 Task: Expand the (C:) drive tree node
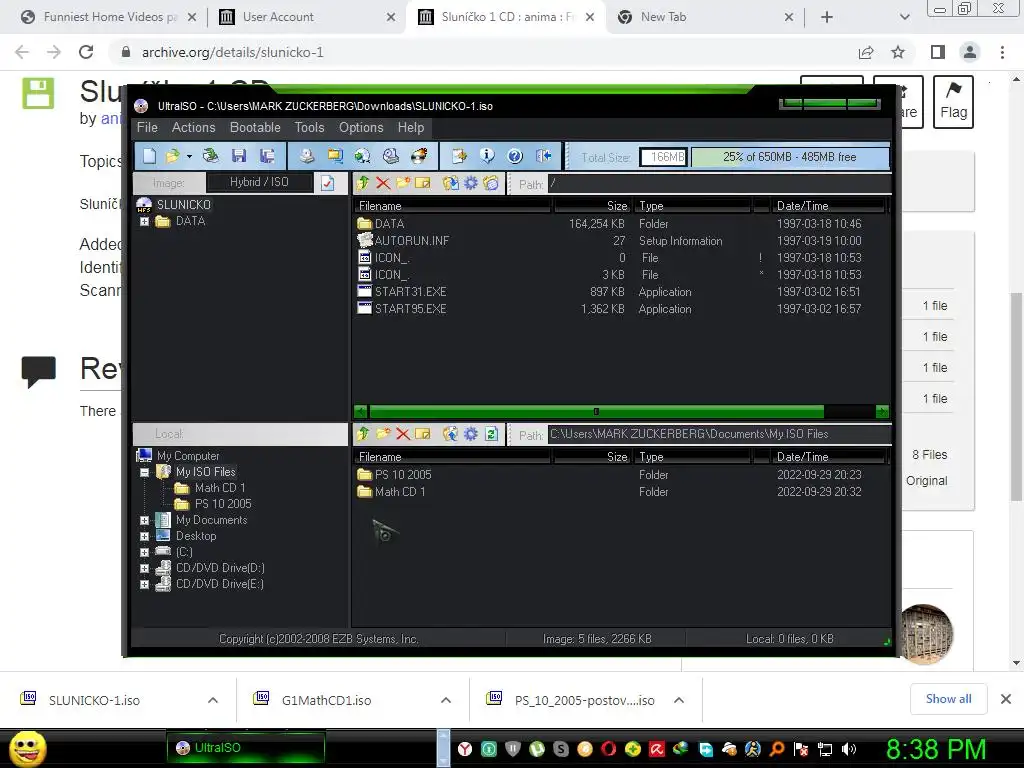pos(144,552)
